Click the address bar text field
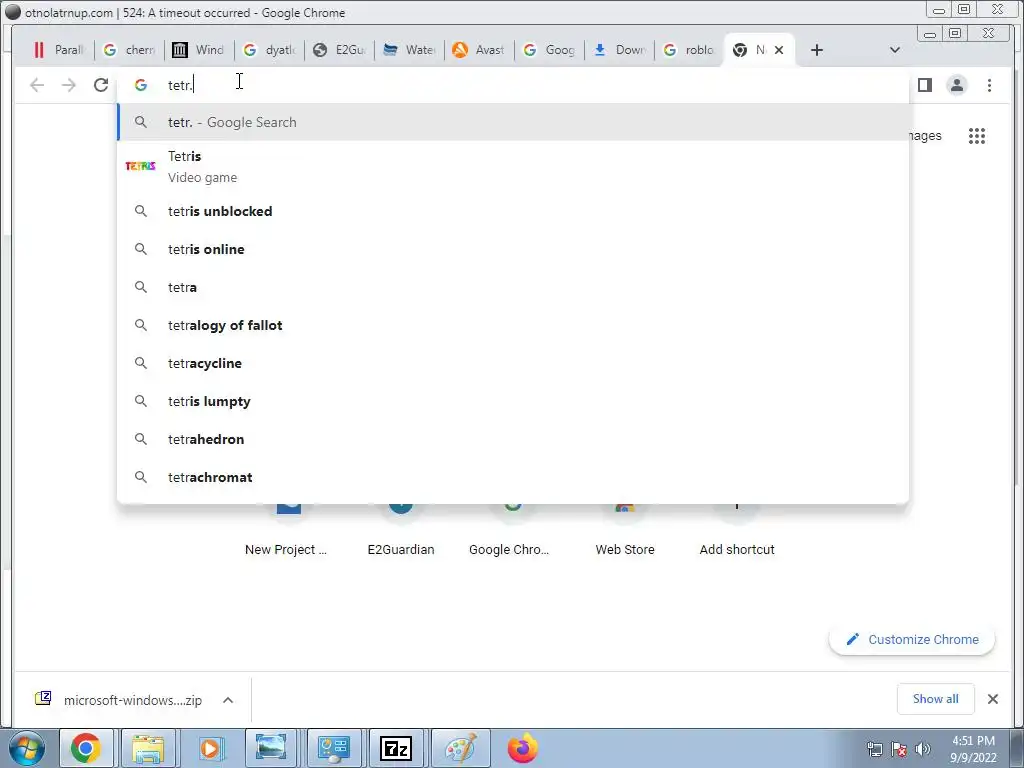This screenshot has height=768, width=1024. [513, 85]
